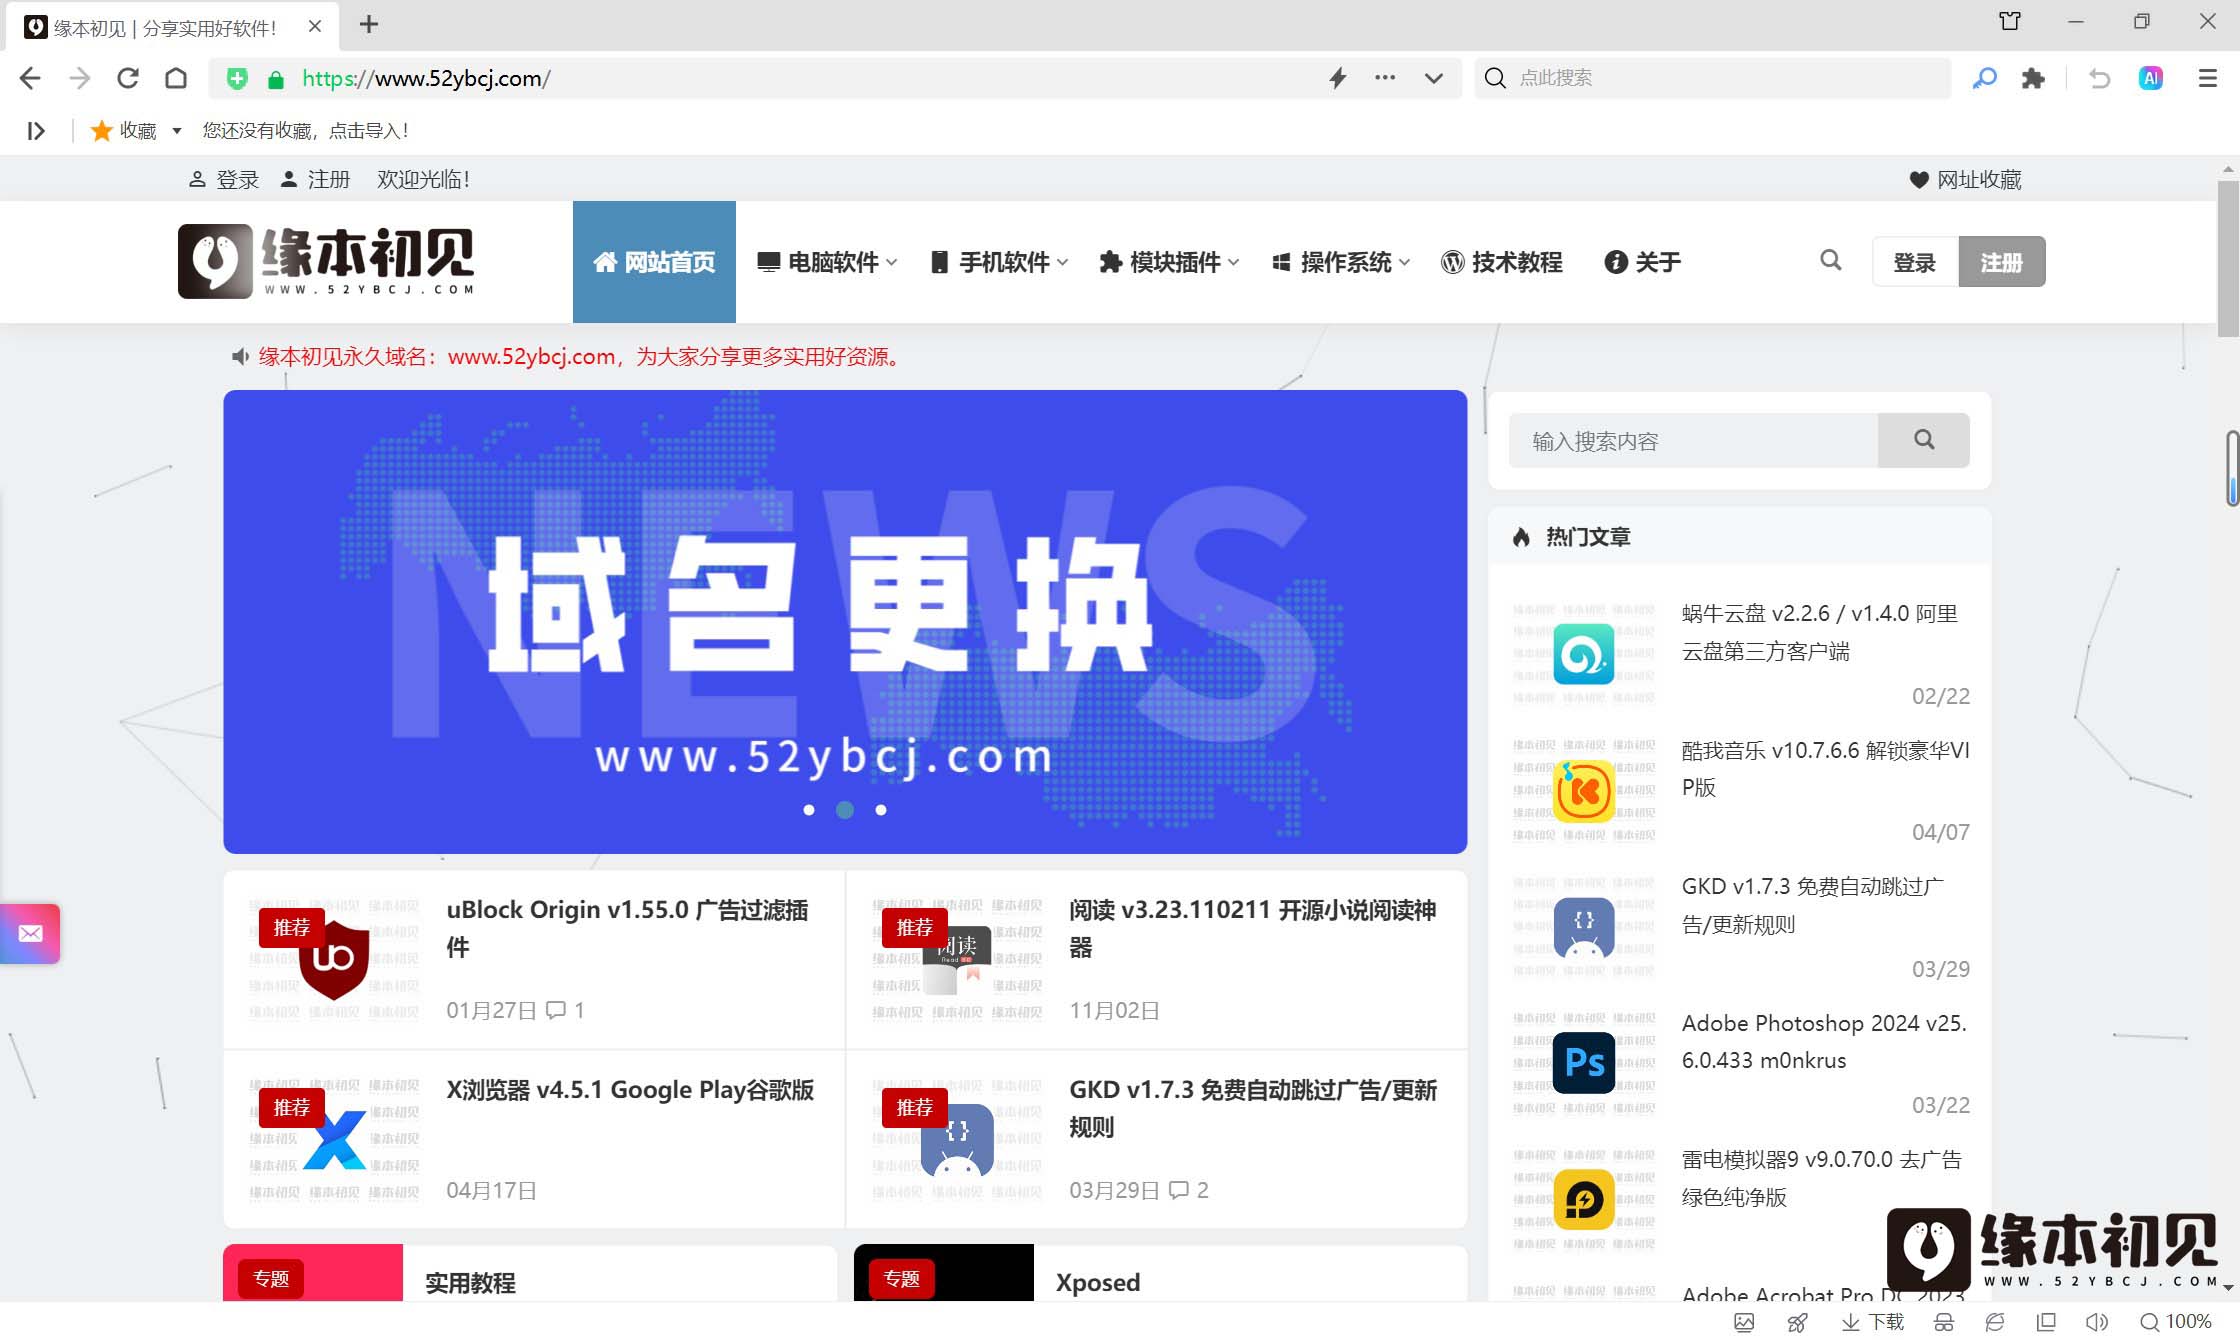Click the green shield security icon
2240x1340 pixels.
click(237, 78)
